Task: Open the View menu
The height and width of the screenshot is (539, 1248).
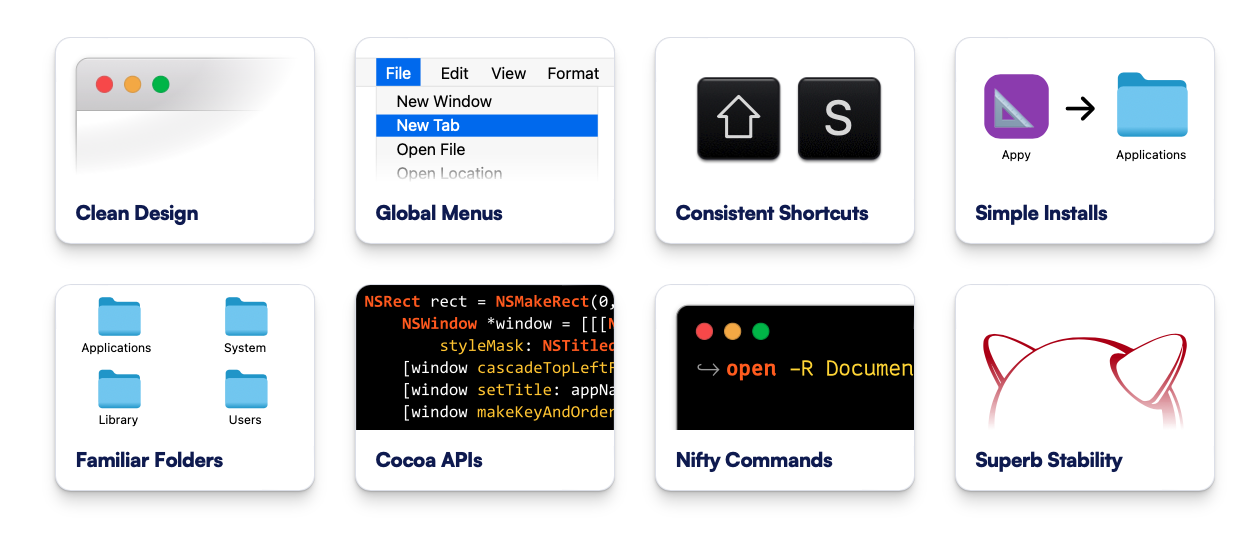Action: [x=508, y=73]
